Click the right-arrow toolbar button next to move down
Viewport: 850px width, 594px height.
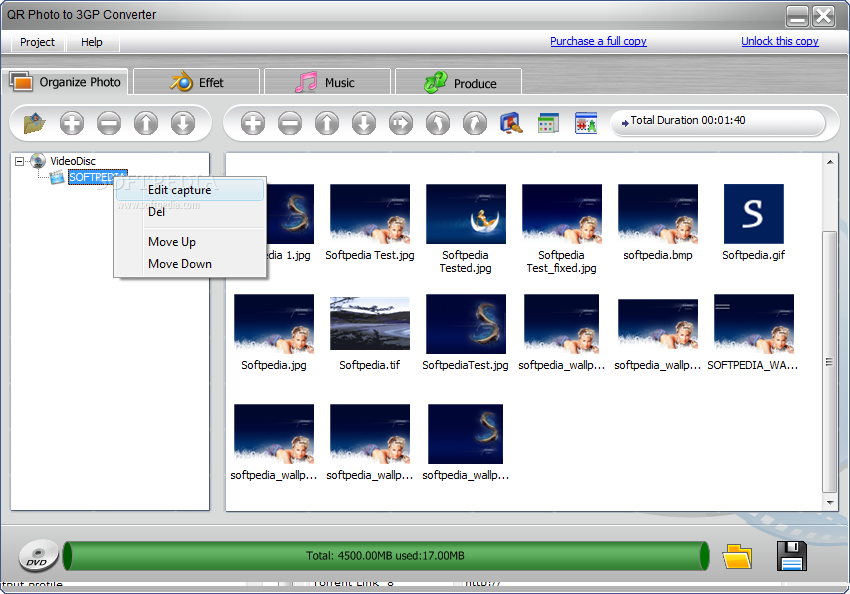pos(401,123)
